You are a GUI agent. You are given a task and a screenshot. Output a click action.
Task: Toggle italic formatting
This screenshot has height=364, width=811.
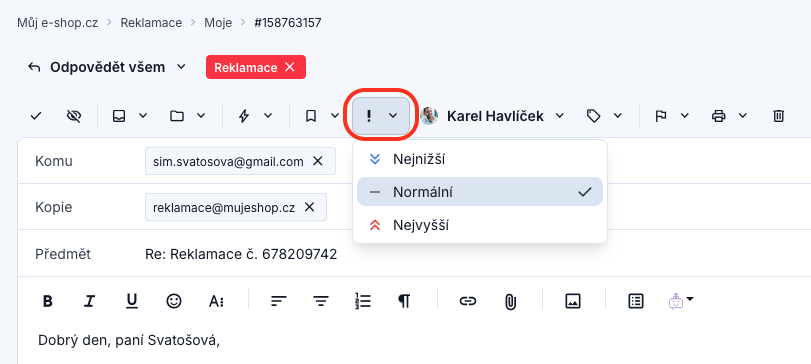pos(90,301)
